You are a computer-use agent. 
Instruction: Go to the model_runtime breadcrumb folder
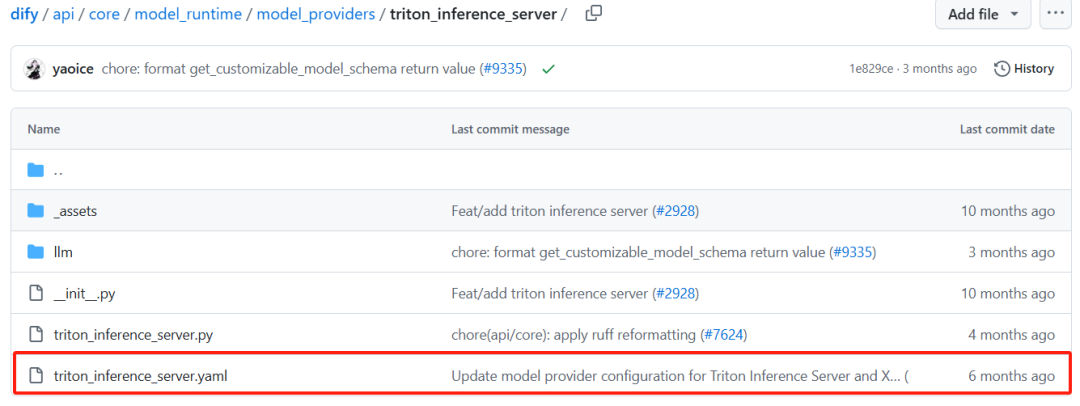point(188,14)
